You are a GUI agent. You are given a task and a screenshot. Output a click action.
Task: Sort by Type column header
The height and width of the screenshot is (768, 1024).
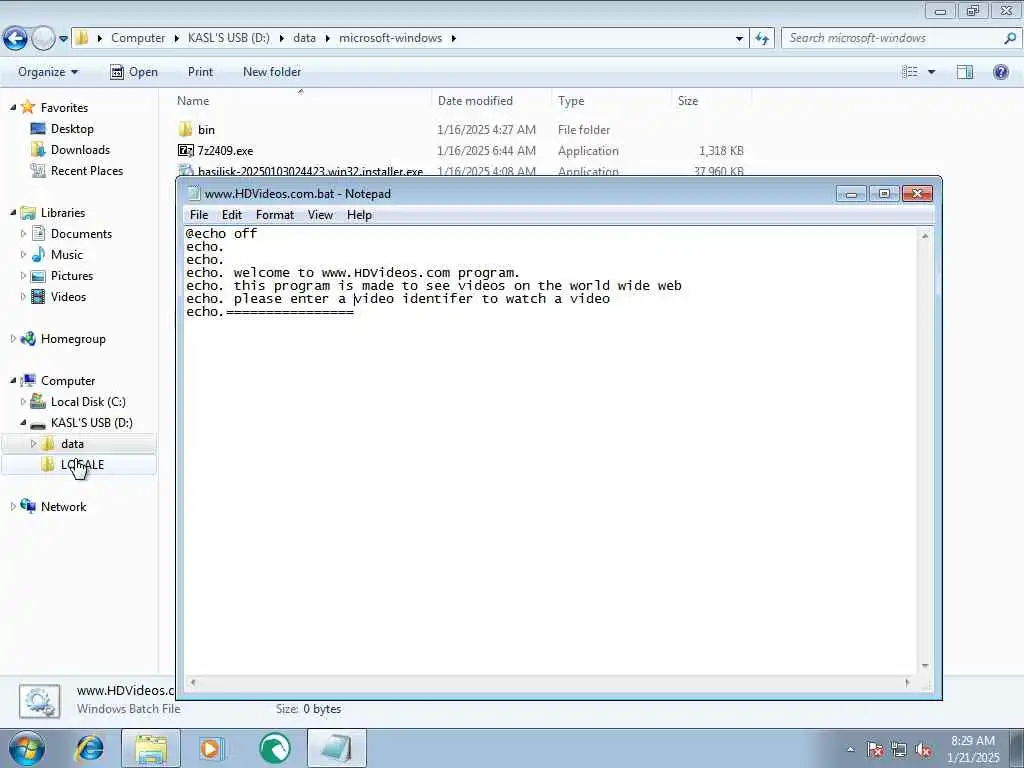(x=571, y=101)
